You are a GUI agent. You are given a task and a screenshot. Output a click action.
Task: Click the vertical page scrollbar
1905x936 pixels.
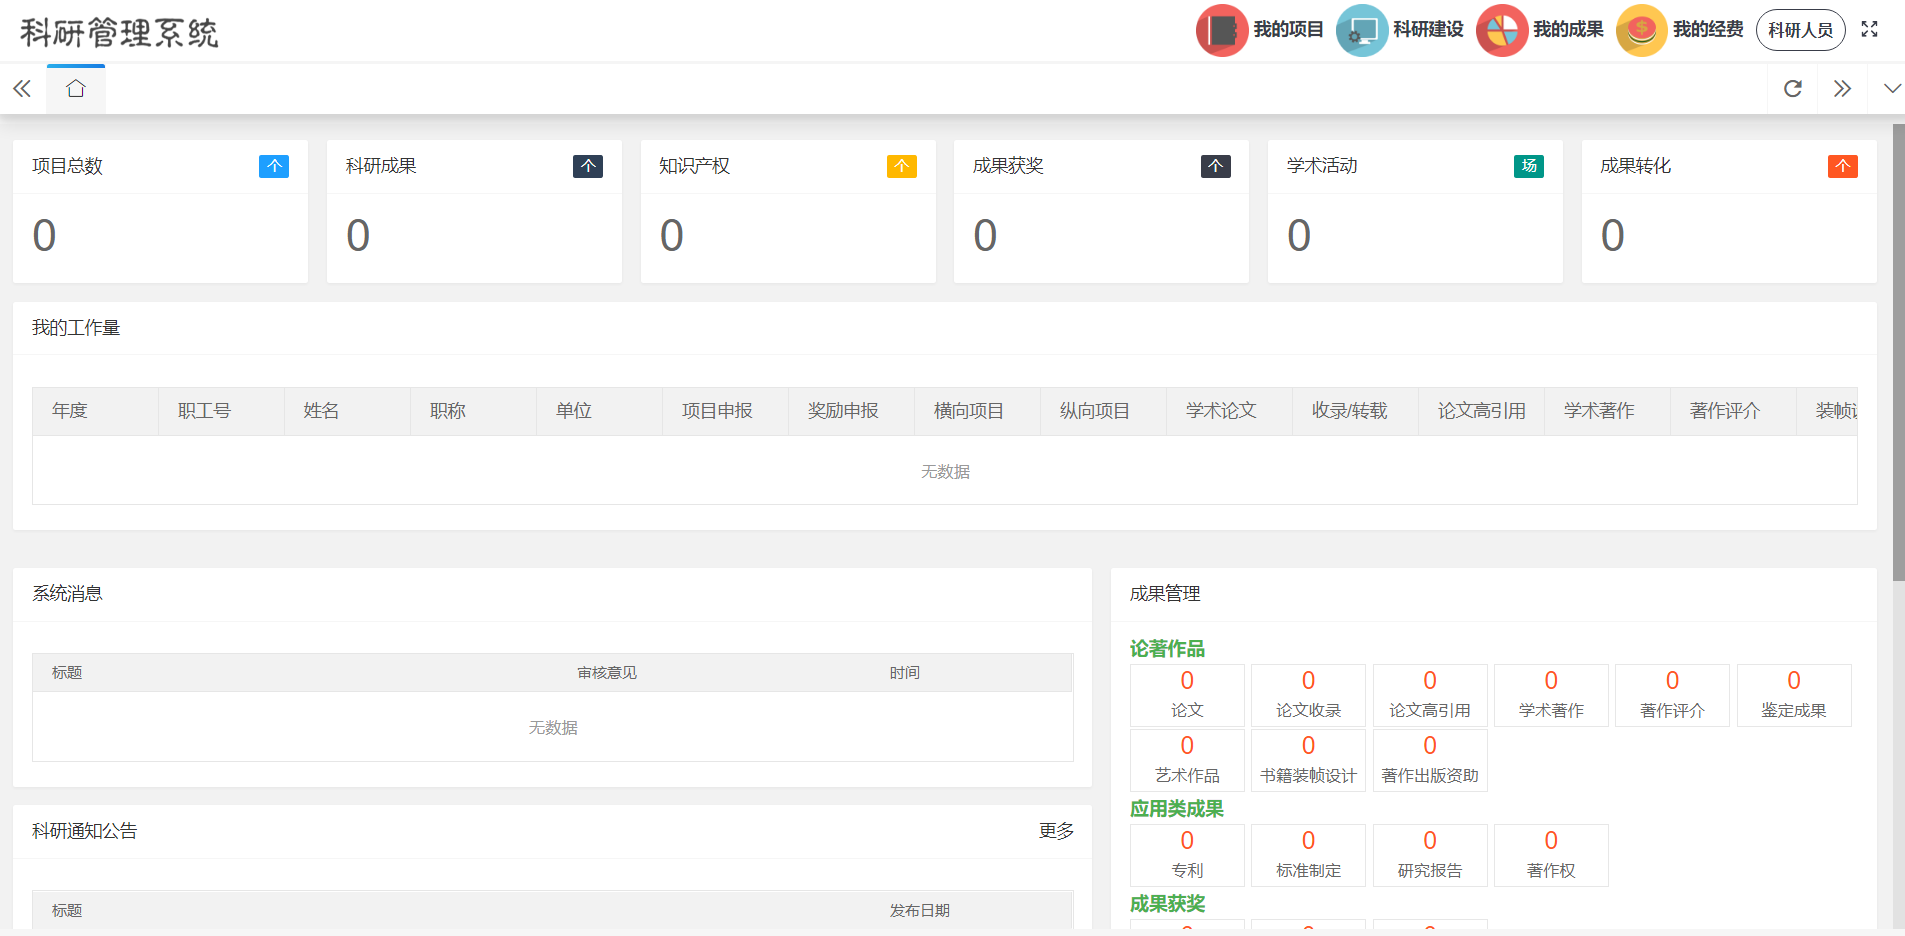(x=1898, y=350)
